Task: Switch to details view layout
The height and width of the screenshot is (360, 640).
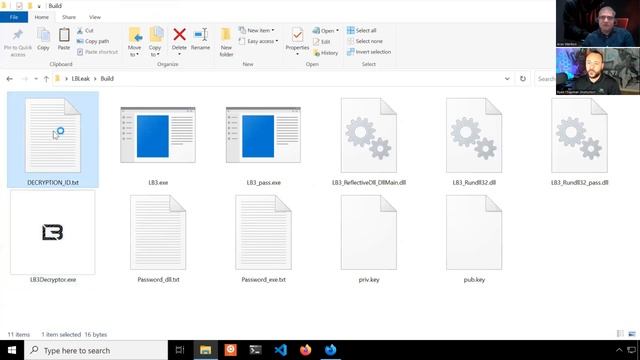Action: pos(620,334)
